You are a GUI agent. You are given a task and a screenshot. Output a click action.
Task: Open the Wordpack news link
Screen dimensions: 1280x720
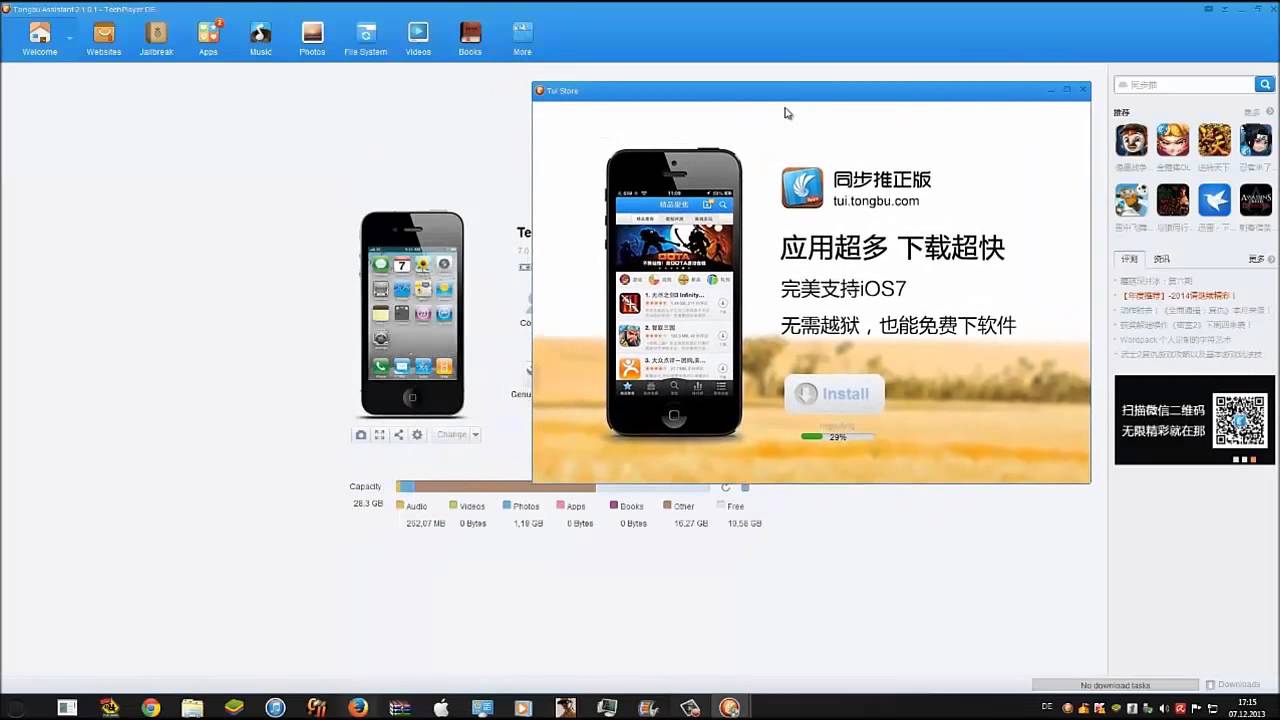[x=1175, y=340]
